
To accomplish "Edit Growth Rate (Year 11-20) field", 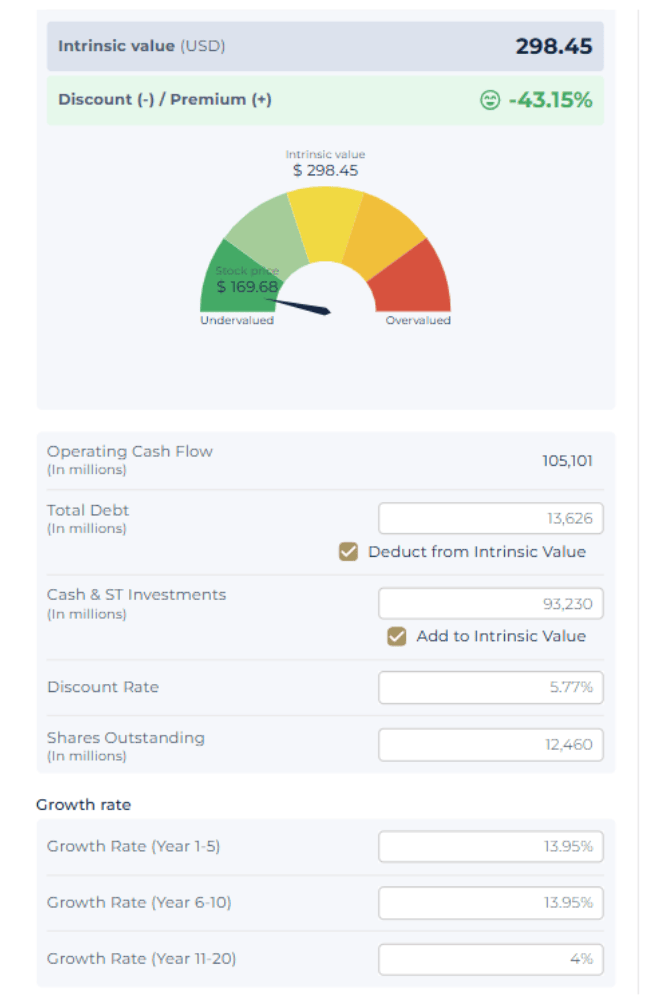I will 490,958.
